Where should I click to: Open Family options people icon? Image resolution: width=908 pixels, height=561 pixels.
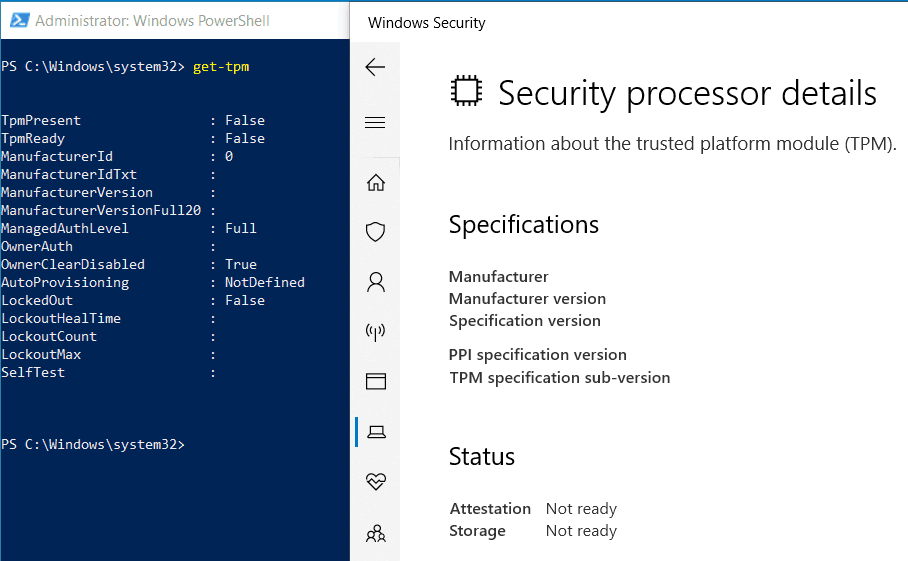coord(376,533)
